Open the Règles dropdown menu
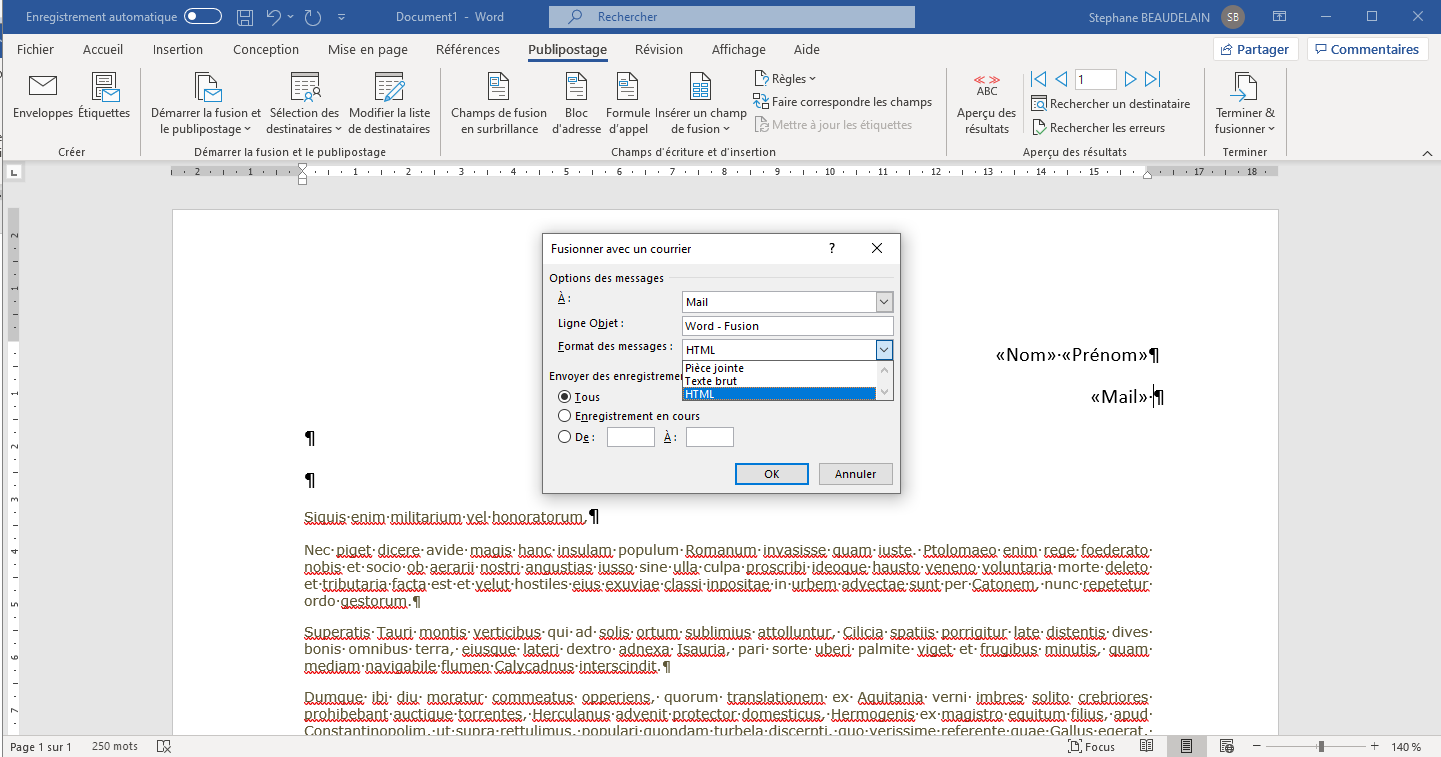Screen dimensions: 1441x757 point(785,79)
